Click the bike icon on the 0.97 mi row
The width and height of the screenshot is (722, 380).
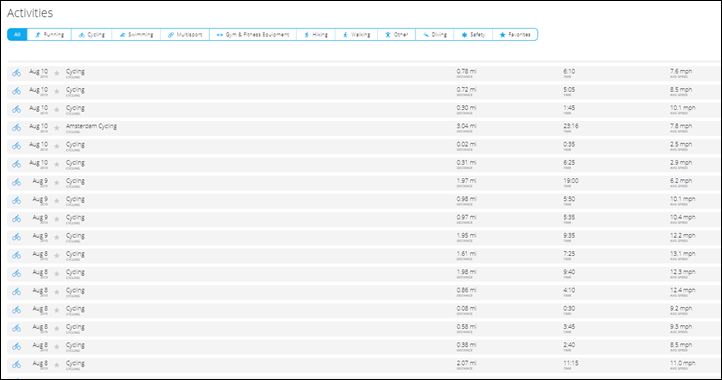click(x=17, y=219)
